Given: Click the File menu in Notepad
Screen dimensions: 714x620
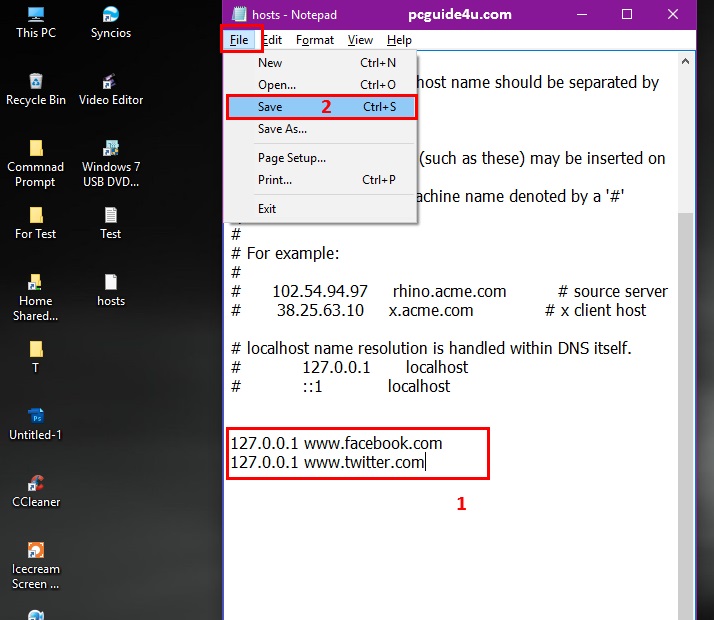Looking at the screenshot, I should pos(238,40).
